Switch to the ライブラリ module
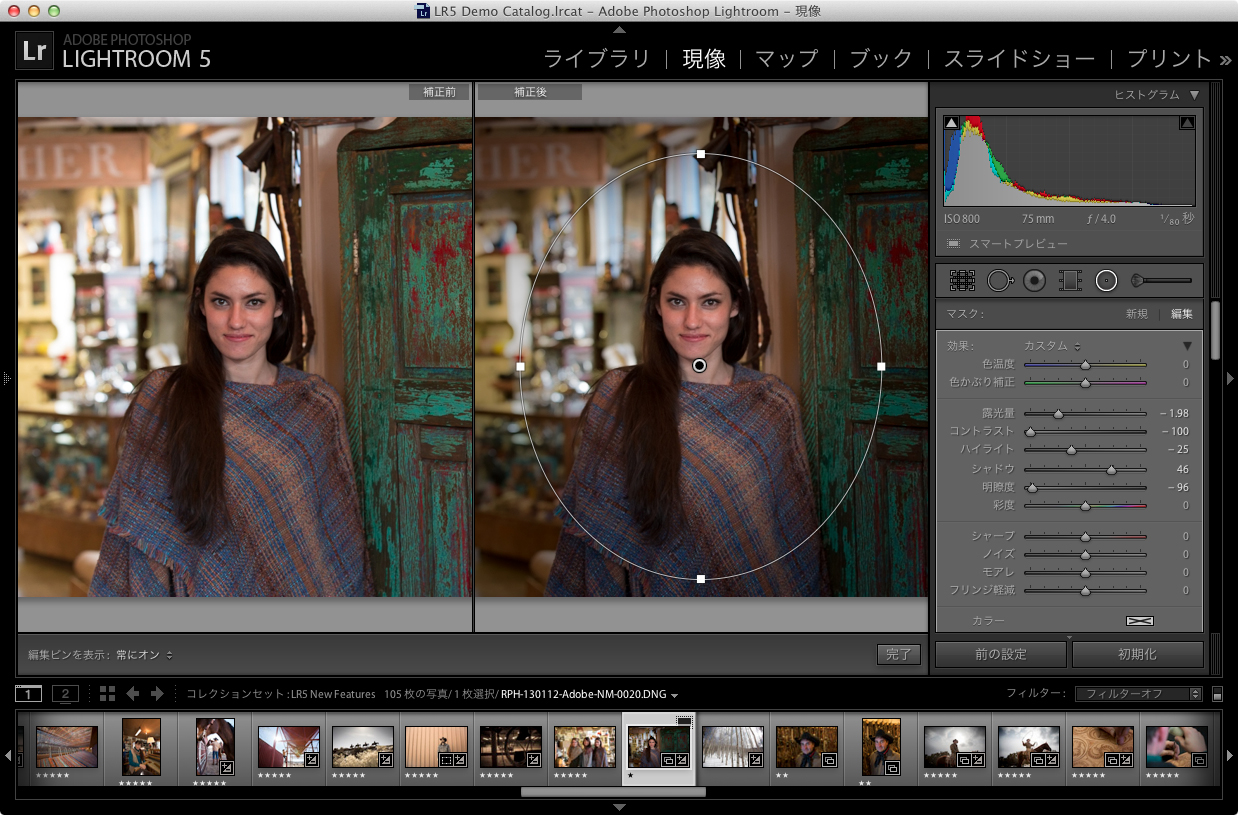The width and height of the screenshot is (1238, 815). coord(596,59)
